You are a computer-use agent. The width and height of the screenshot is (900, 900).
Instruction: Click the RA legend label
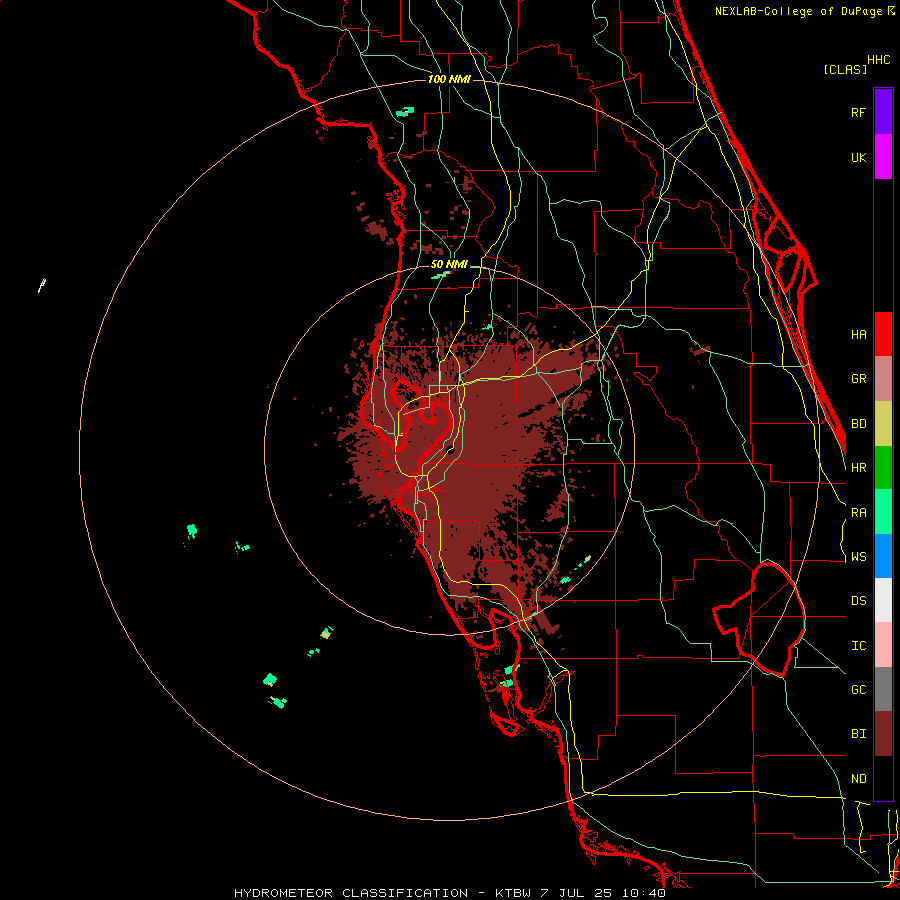(858, 513)
